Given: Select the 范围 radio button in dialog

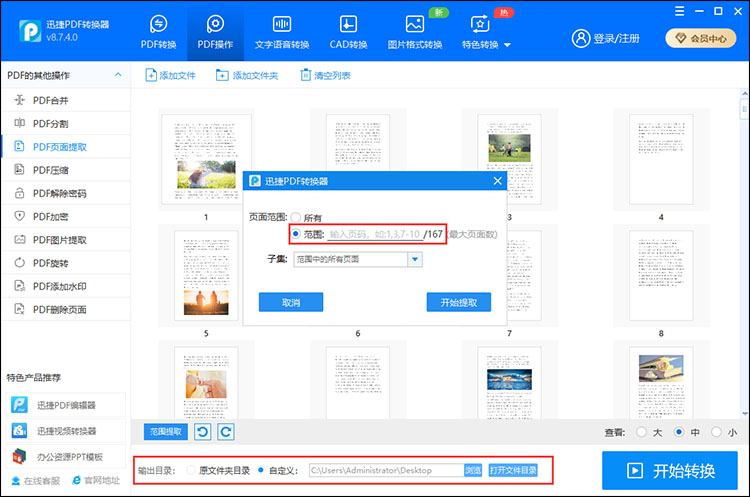Looking at the screenshot, I should tap(296, 234).
